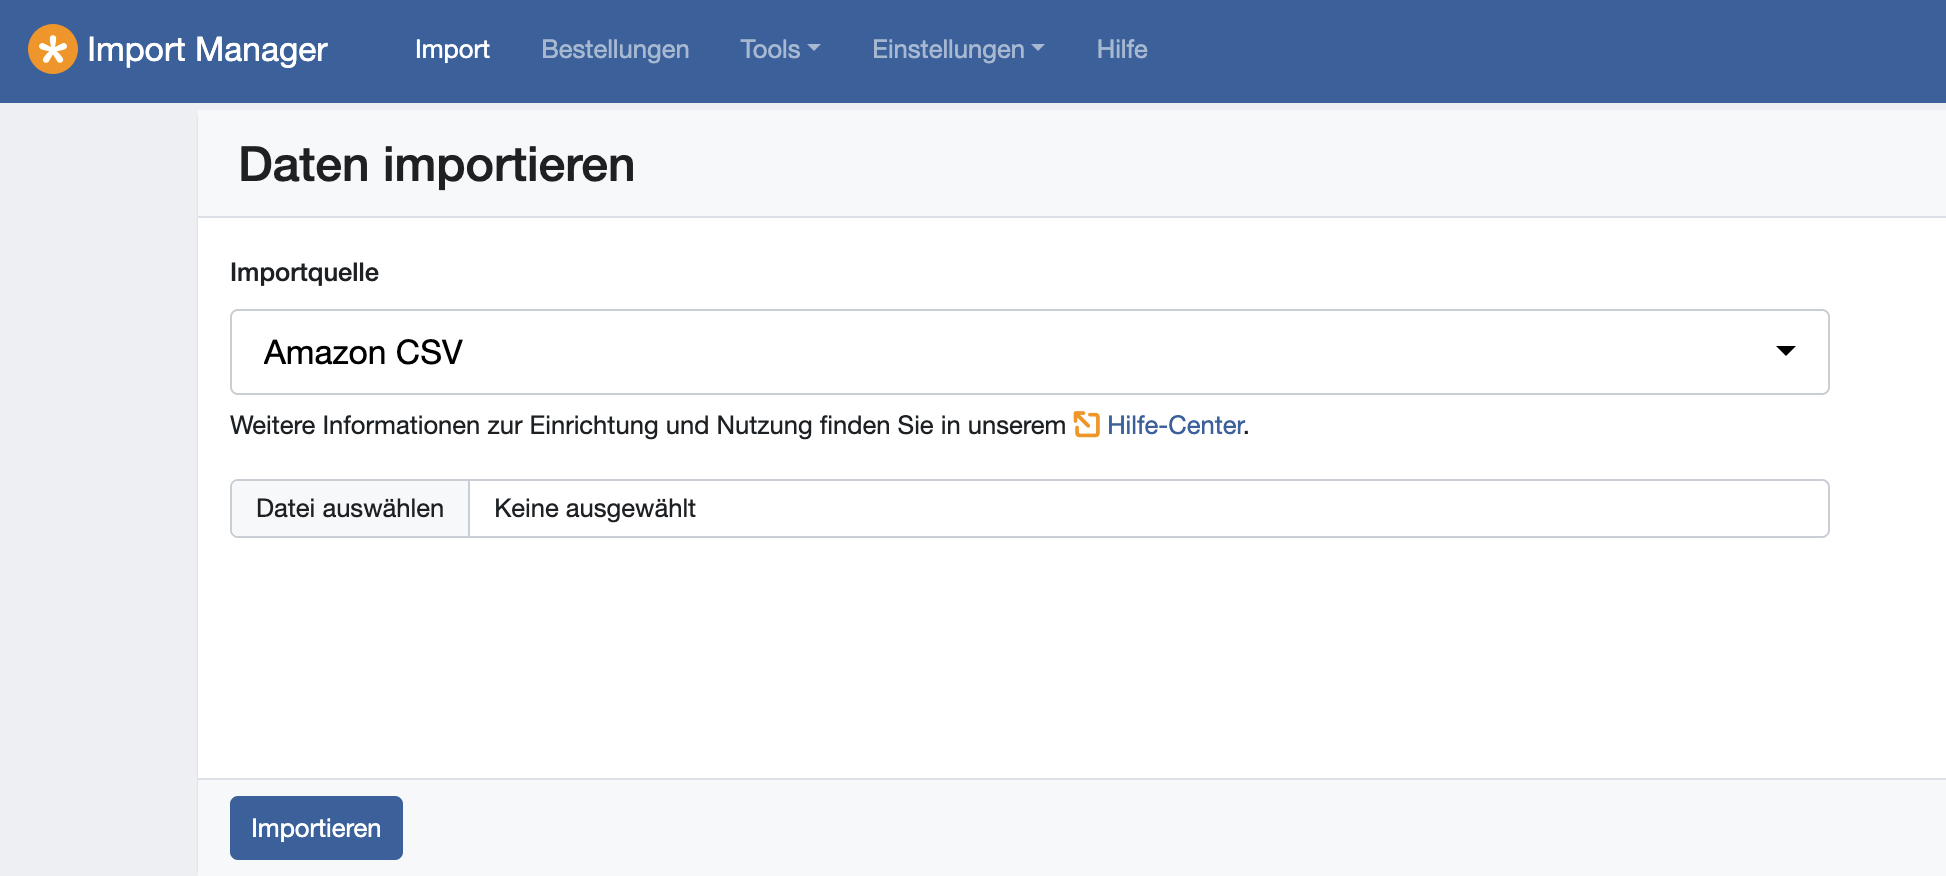Open the Hilfe navigation item
The height and width of the screenshot is (876, 1946).
pos(1122,49)
